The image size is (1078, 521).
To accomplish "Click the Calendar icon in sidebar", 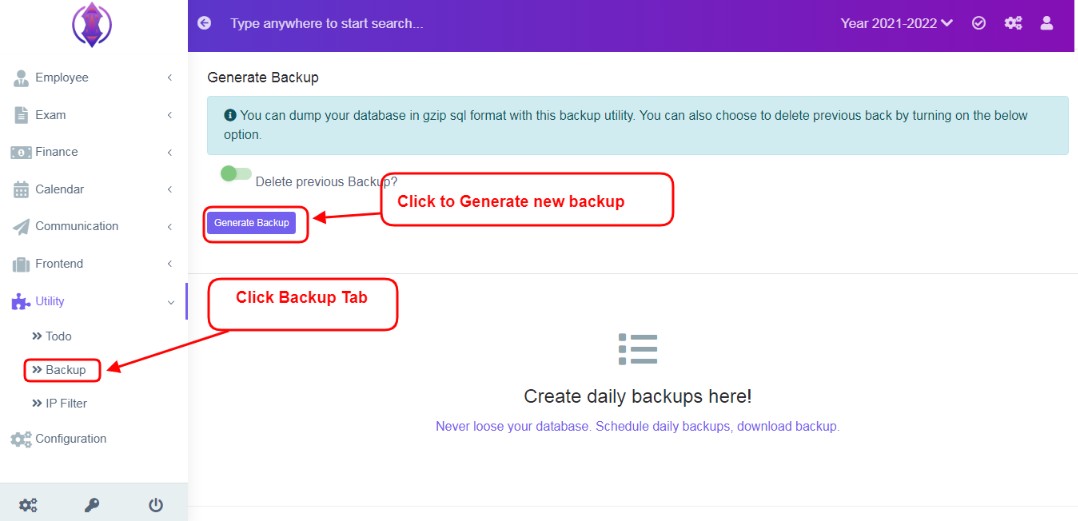I will pyautogui.click(x=21, y=189).
